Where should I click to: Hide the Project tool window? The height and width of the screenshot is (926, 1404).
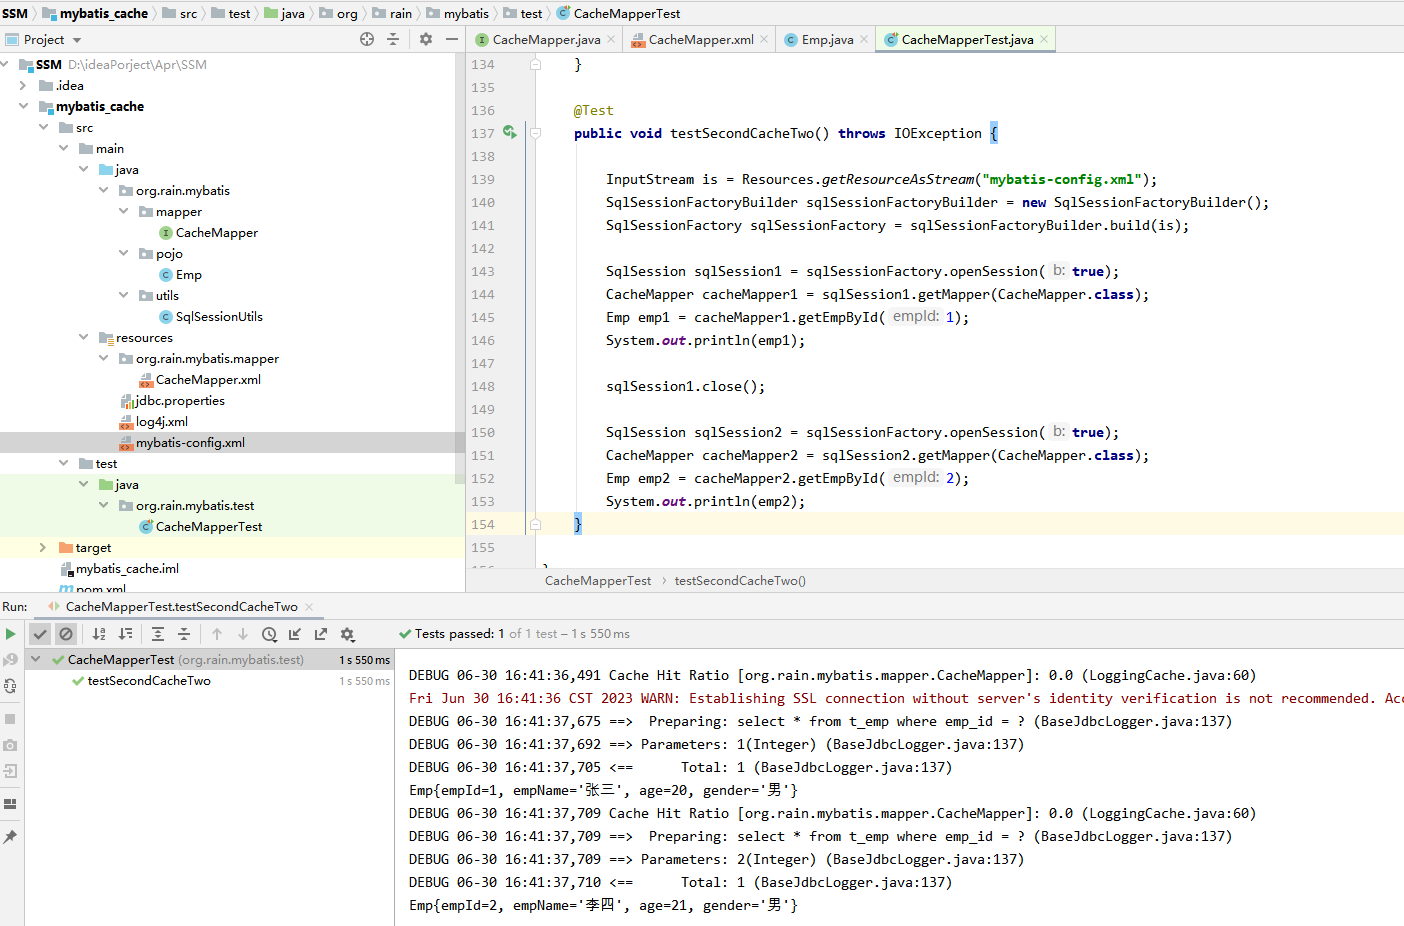click(452, 39)
